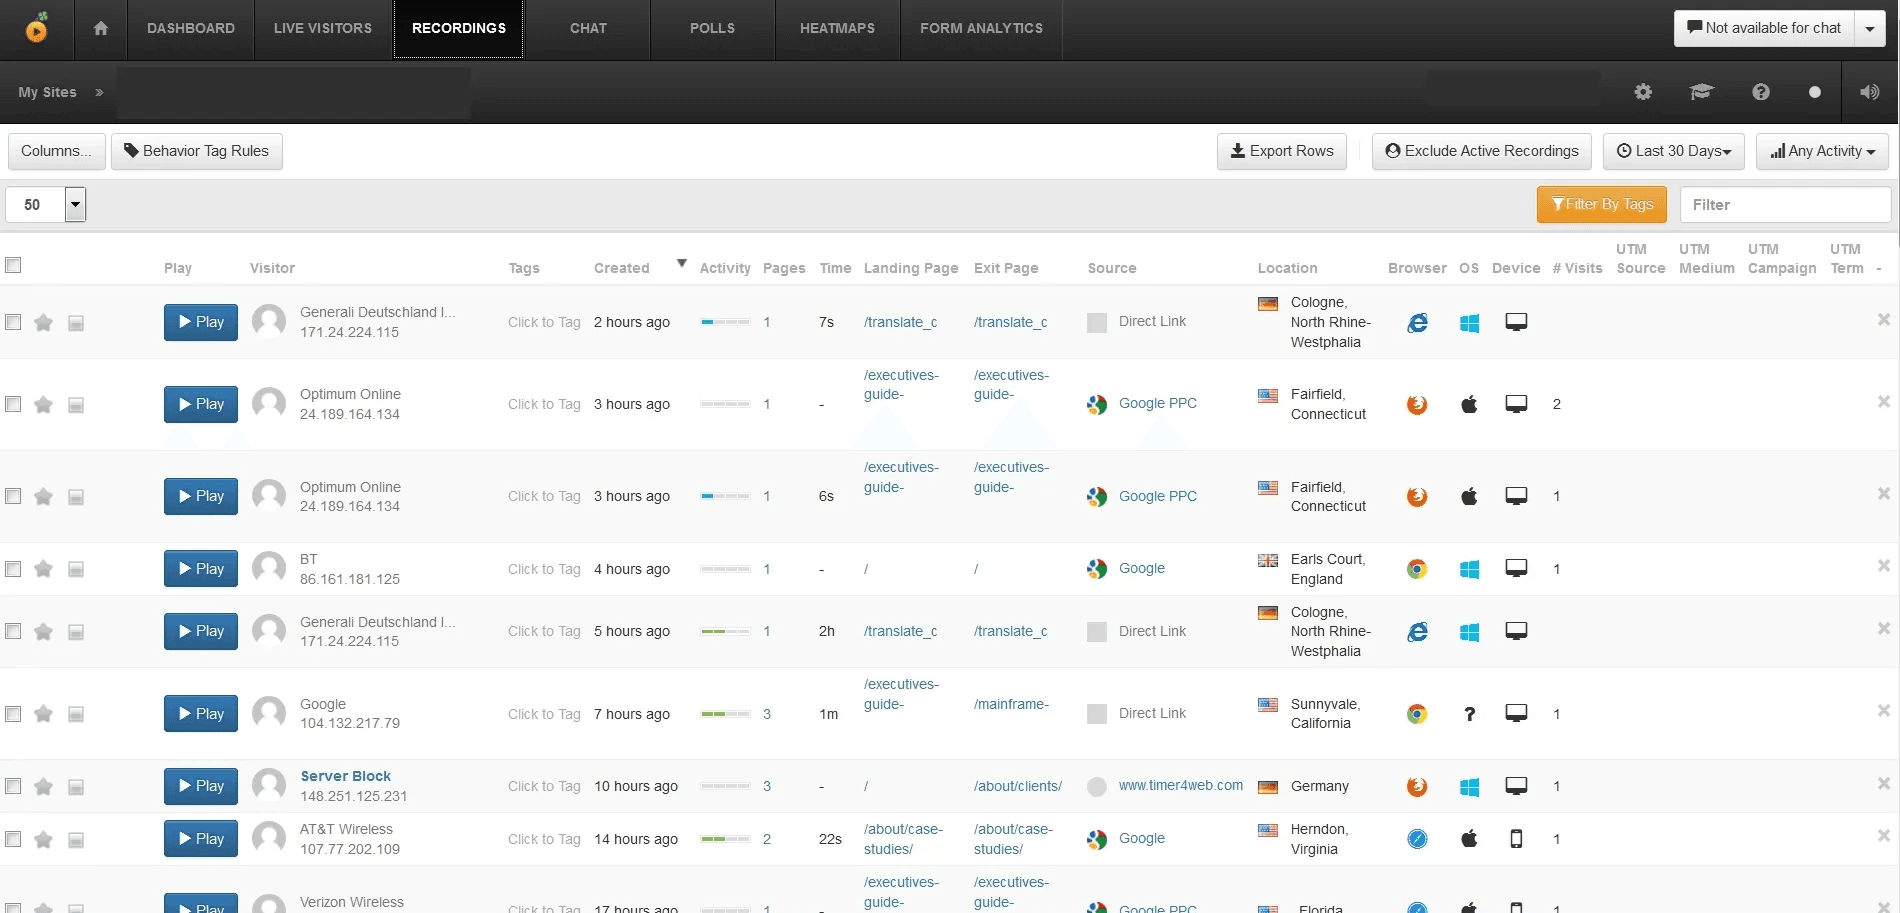
Task: Star the Google 7 hours ago recording
Action: pyautogui.click(x=43, y=714)
